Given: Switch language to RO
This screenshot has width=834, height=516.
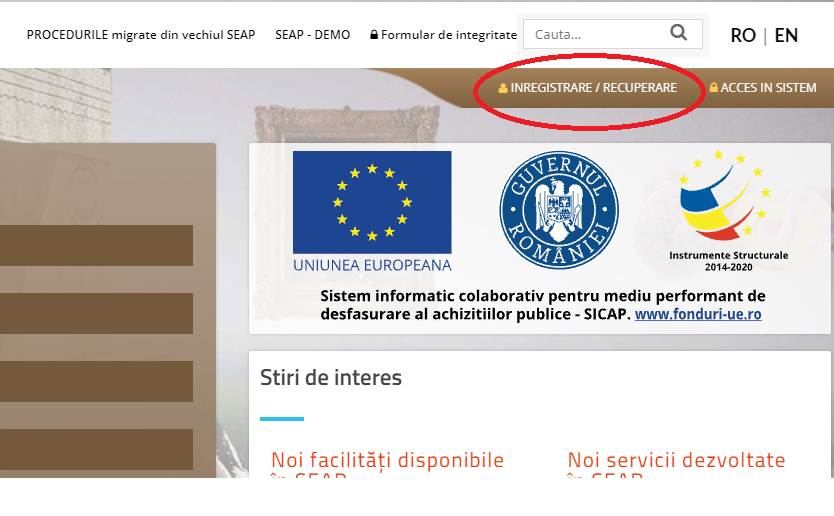Looking at the screenshot, I should point(743,36).
